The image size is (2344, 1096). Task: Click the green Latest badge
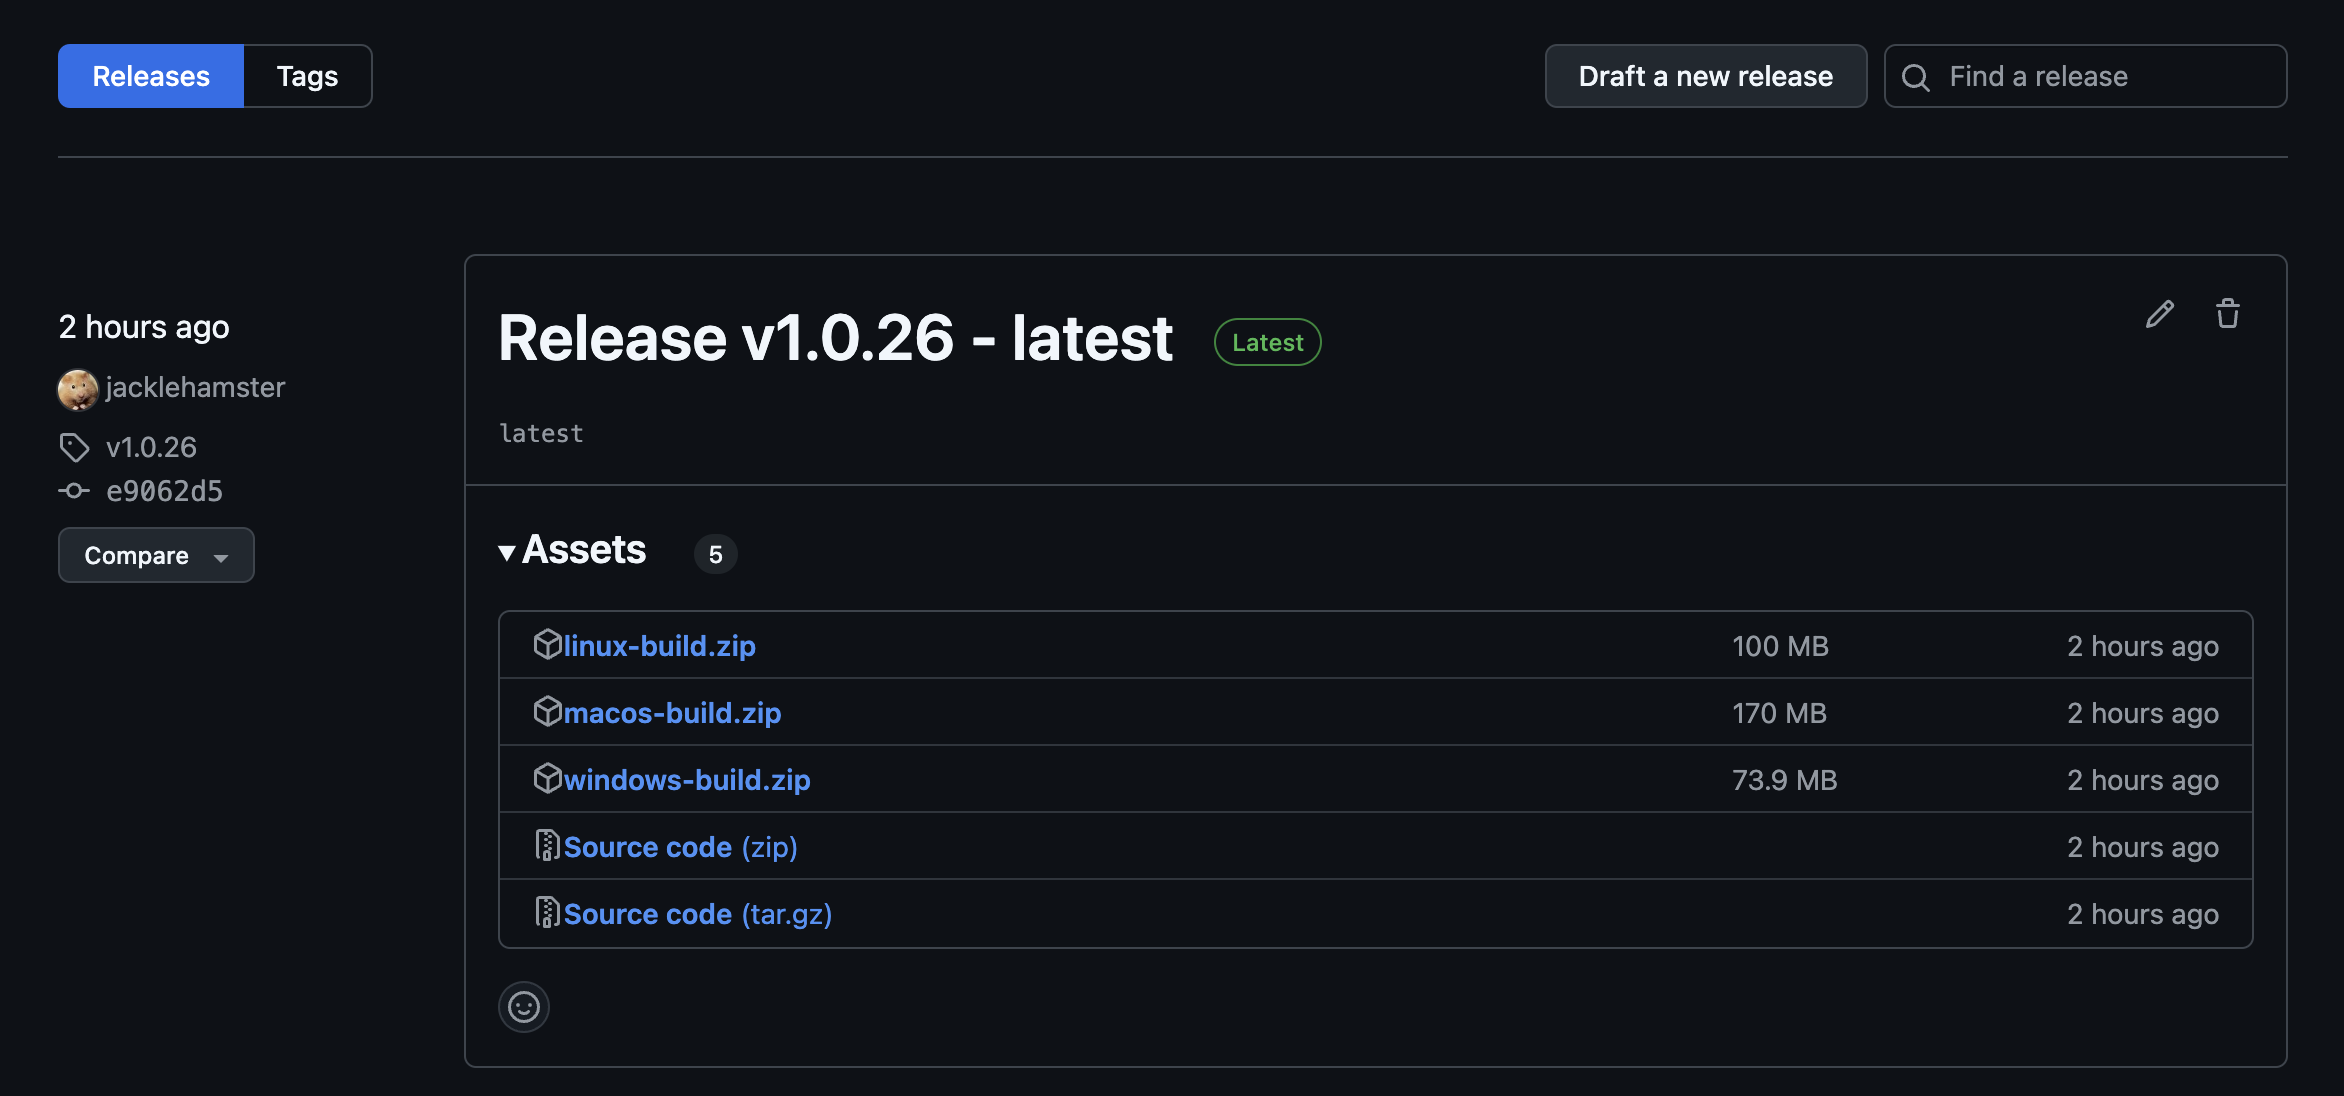(x=1268, y=342)
